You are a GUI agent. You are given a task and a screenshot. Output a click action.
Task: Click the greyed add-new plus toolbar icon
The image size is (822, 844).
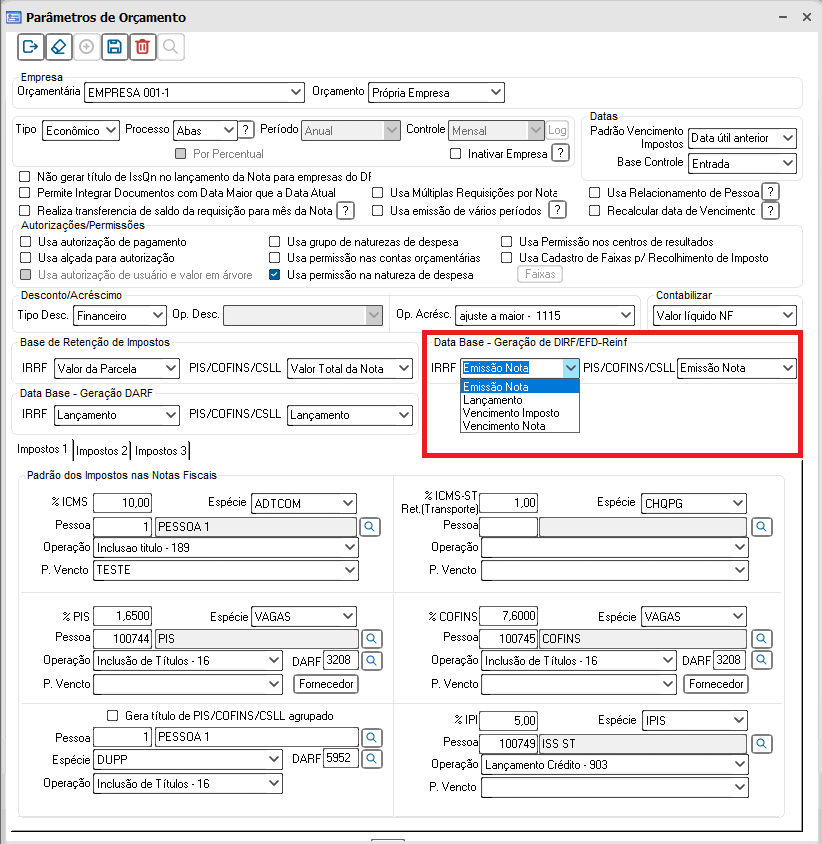click(x=86, y=47)
